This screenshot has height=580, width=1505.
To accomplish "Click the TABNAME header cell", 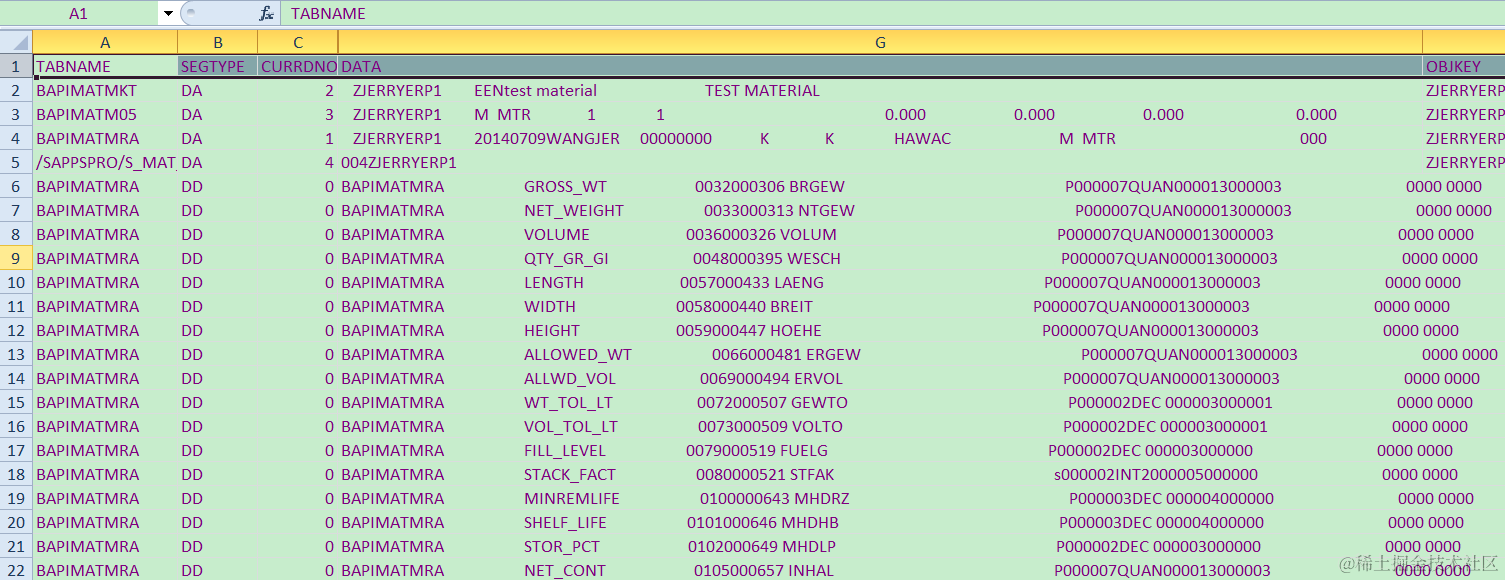I will (105, 67).
